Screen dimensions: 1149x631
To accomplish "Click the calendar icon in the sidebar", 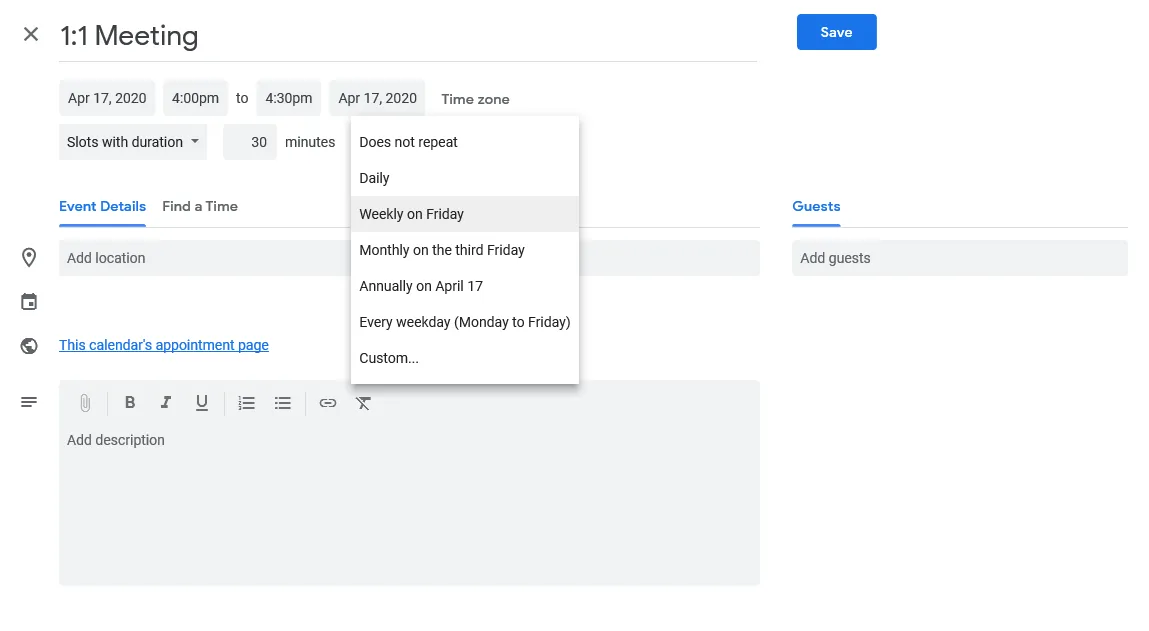I will pos(29,301).
